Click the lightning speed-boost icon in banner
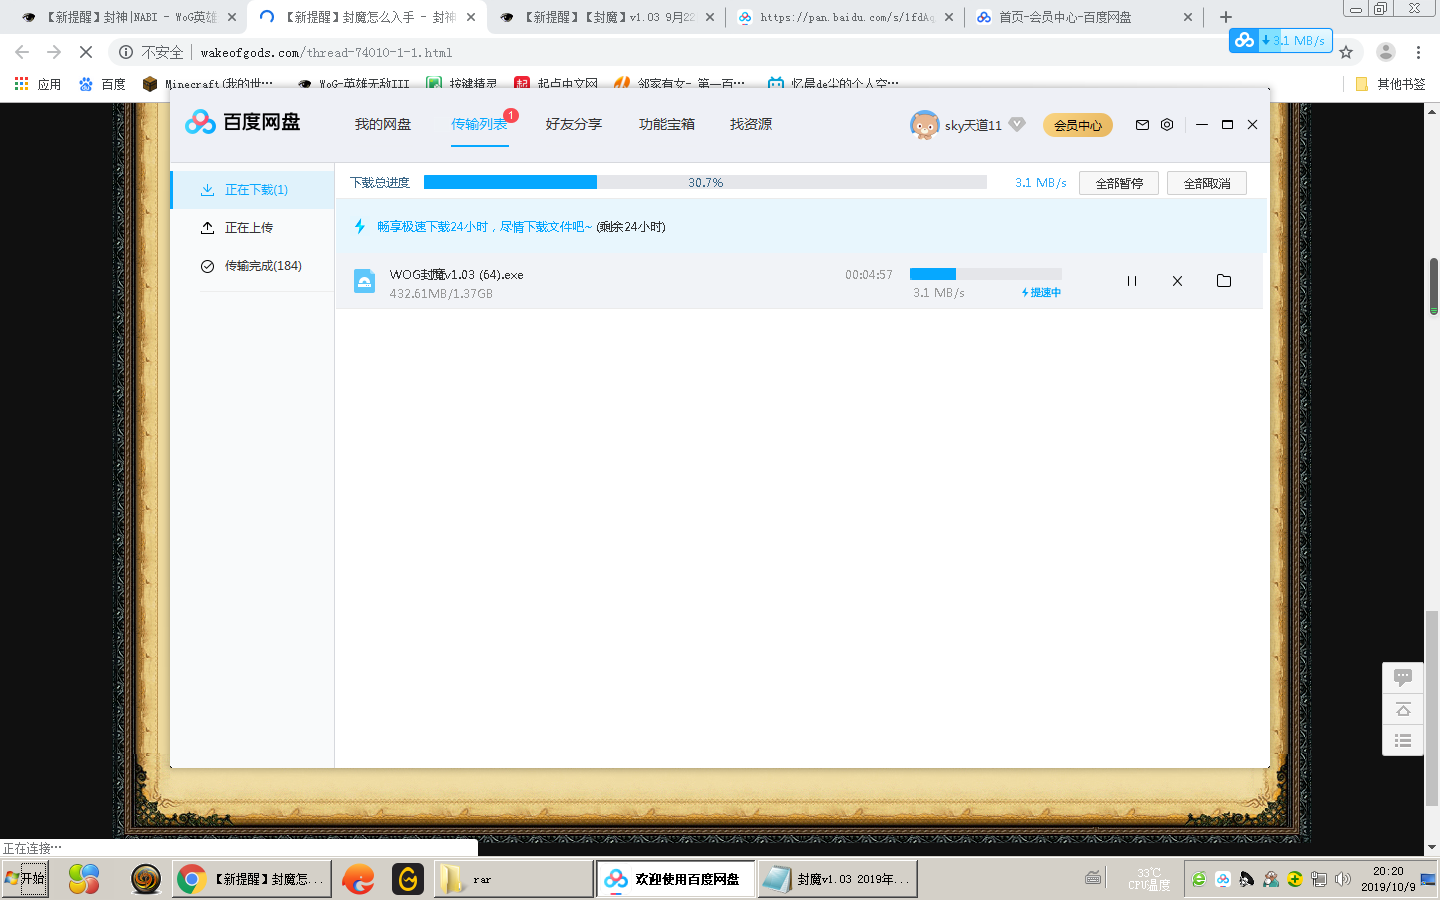 point(360,227)
